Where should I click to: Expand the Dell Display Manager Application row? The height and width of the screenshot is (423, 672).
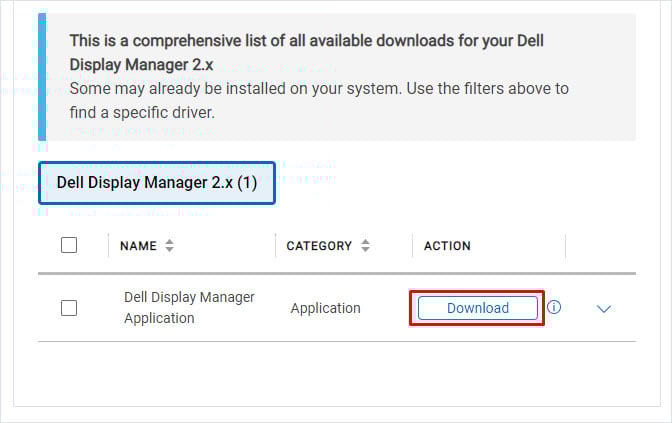(603, 309)
